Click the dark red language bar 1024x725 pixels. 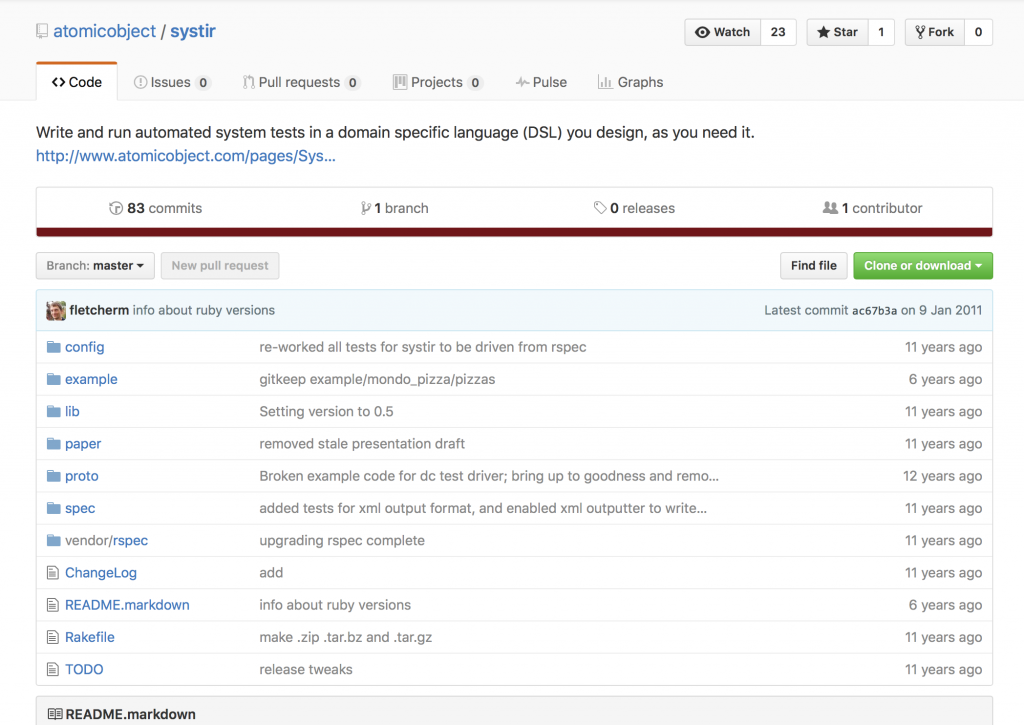coord(515,232)
